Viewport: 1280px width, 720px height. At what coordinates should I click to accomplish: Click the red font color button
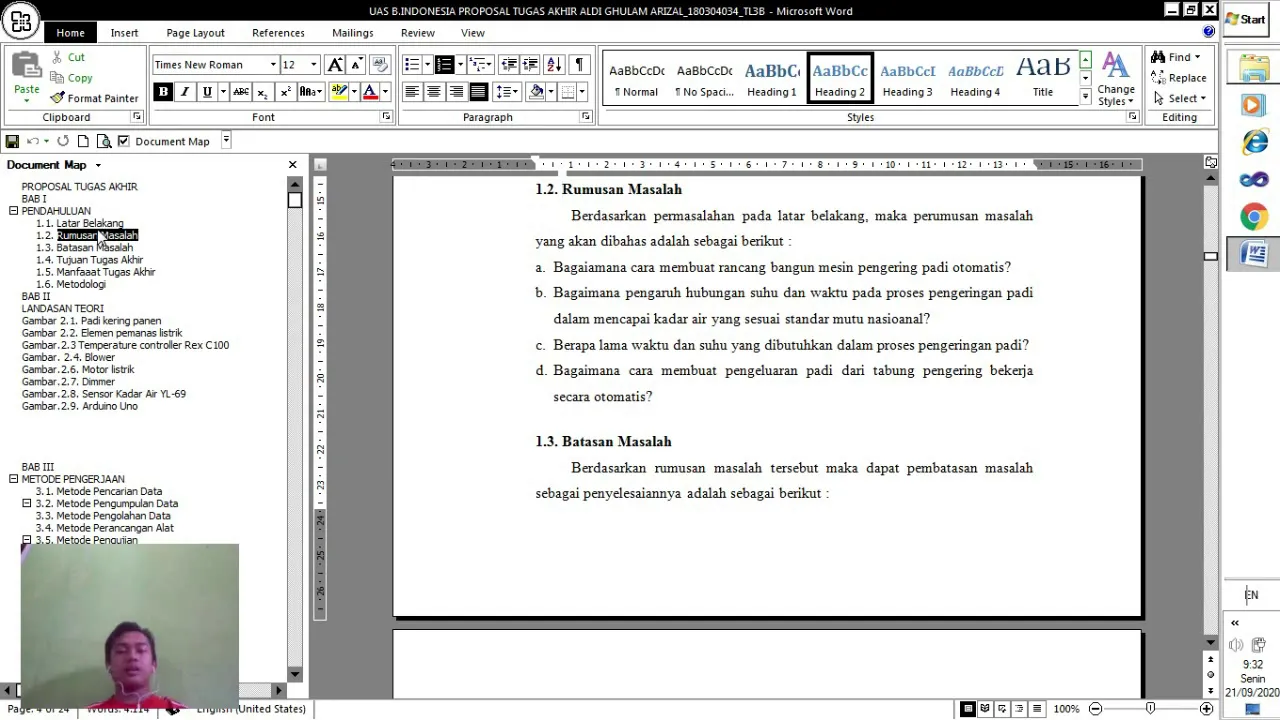370,92
